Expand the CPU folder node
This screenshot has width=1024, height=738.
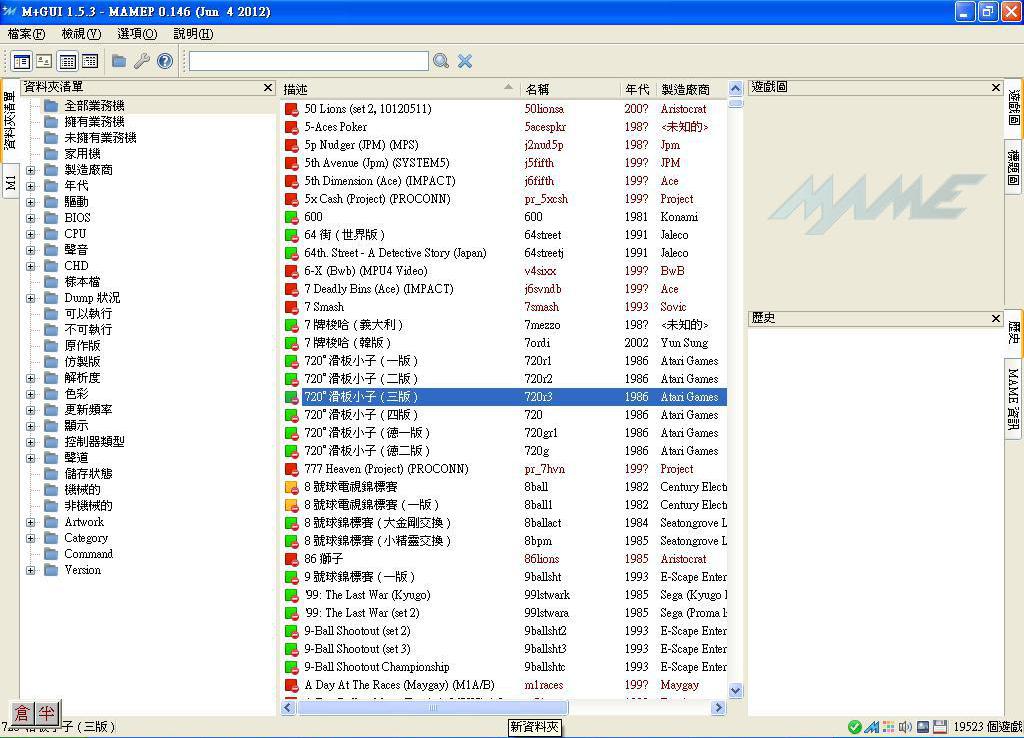(30, 234)
